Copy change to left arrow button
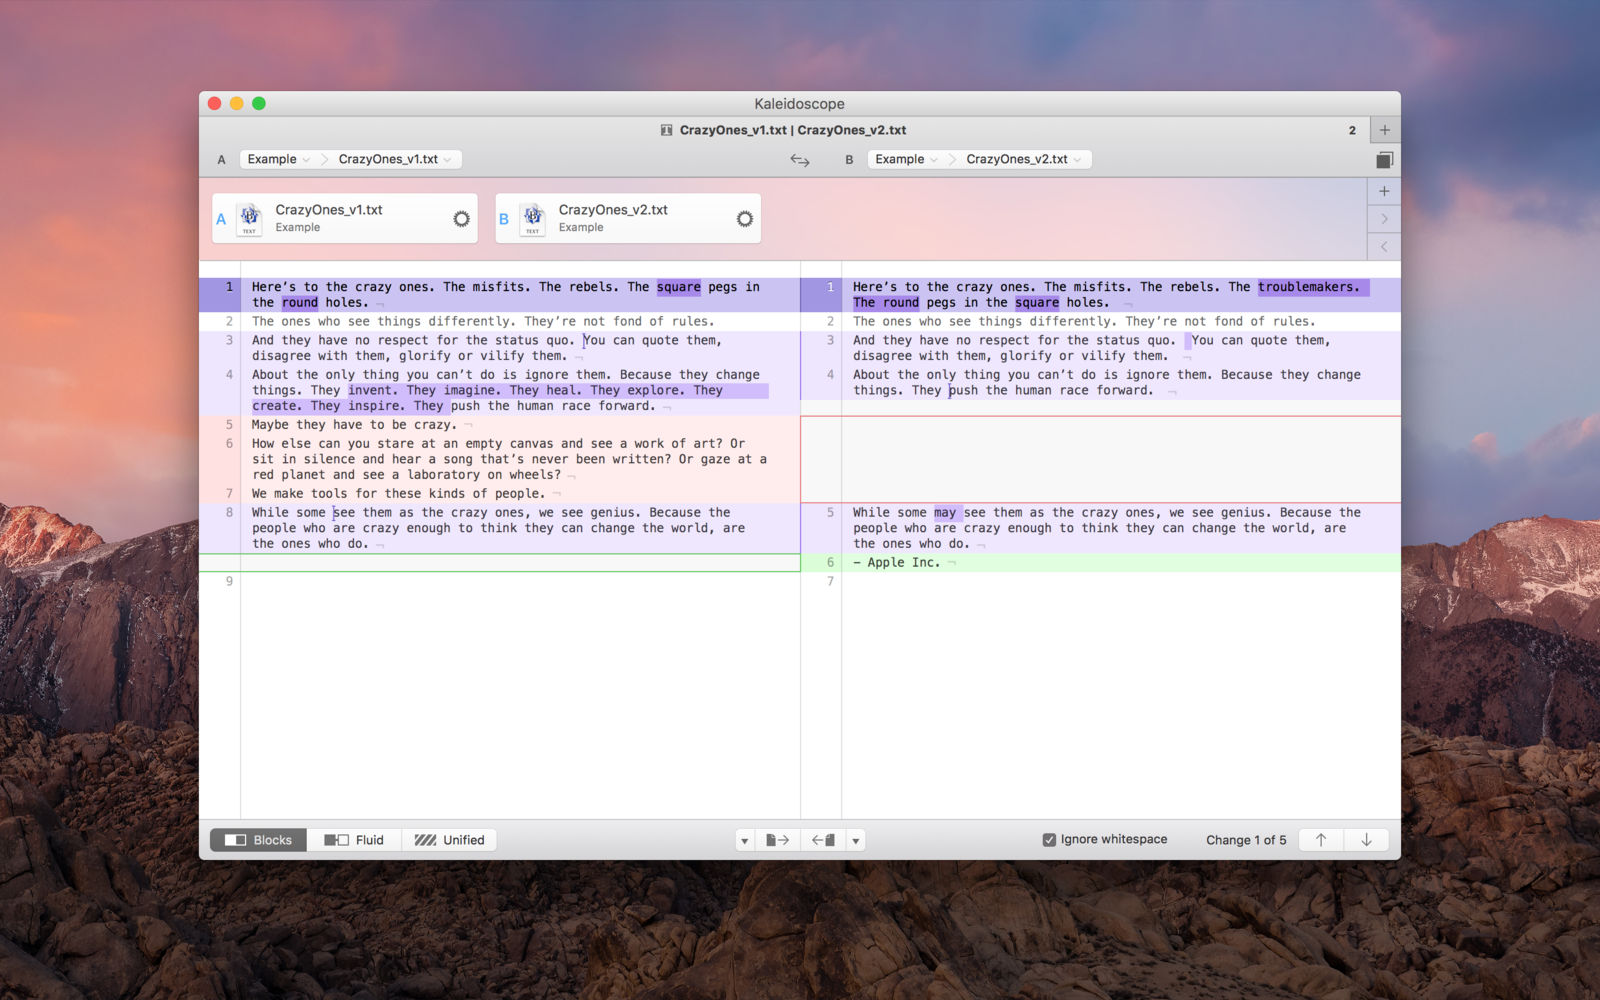The width and height of the screenshot is (1600, 1000). click(823, 840)
